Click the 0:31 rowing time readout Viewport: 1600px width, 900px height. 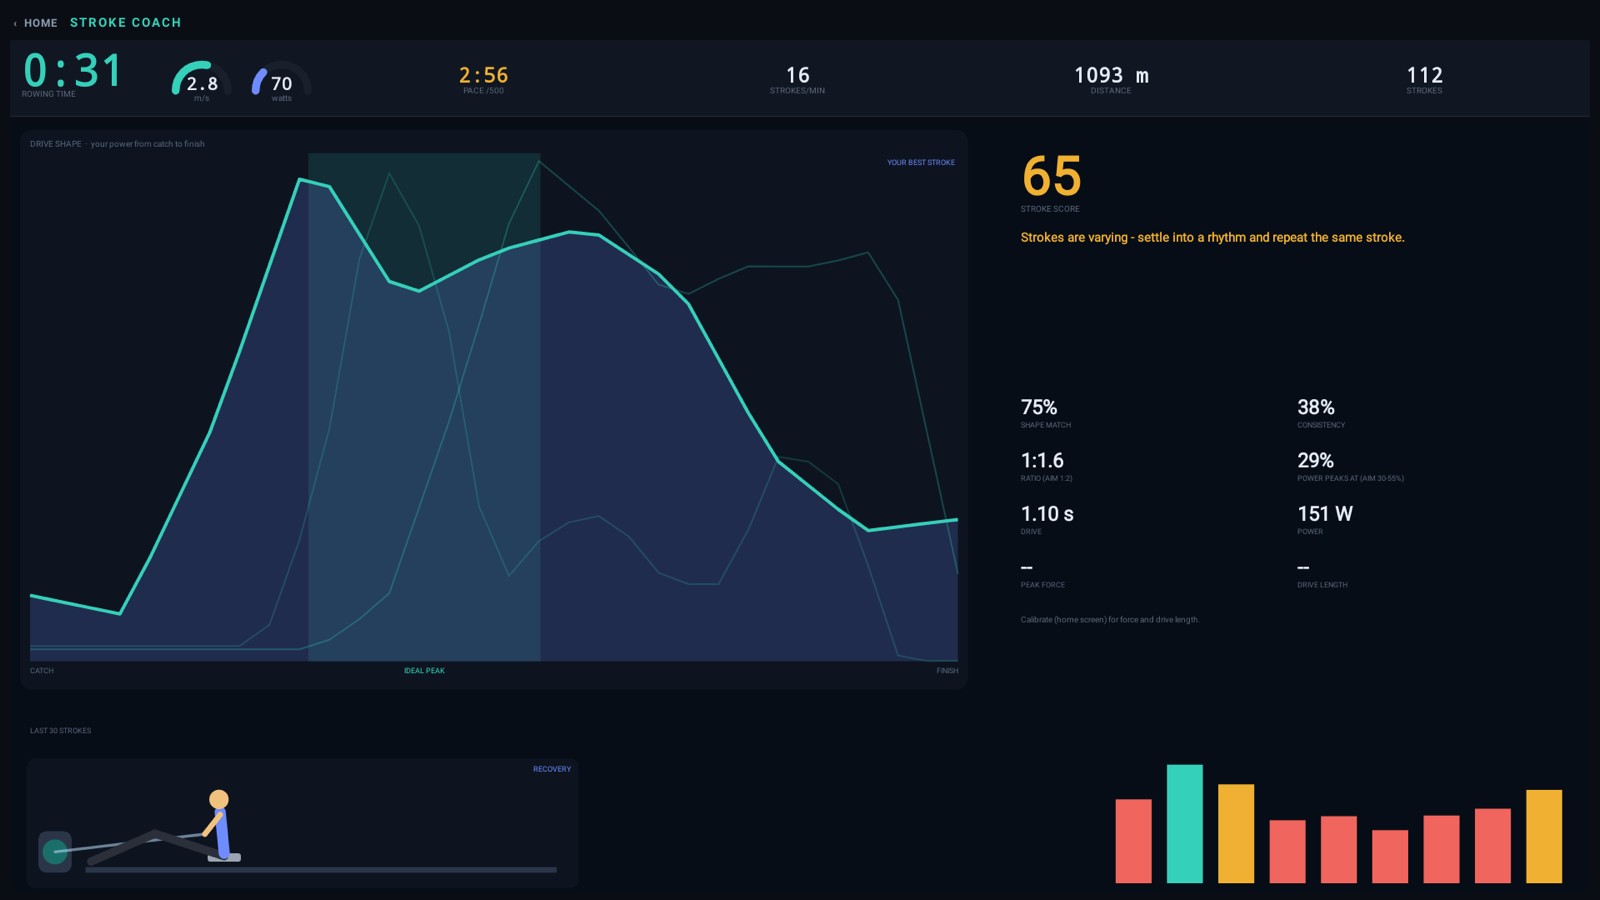tap(72, 71)
